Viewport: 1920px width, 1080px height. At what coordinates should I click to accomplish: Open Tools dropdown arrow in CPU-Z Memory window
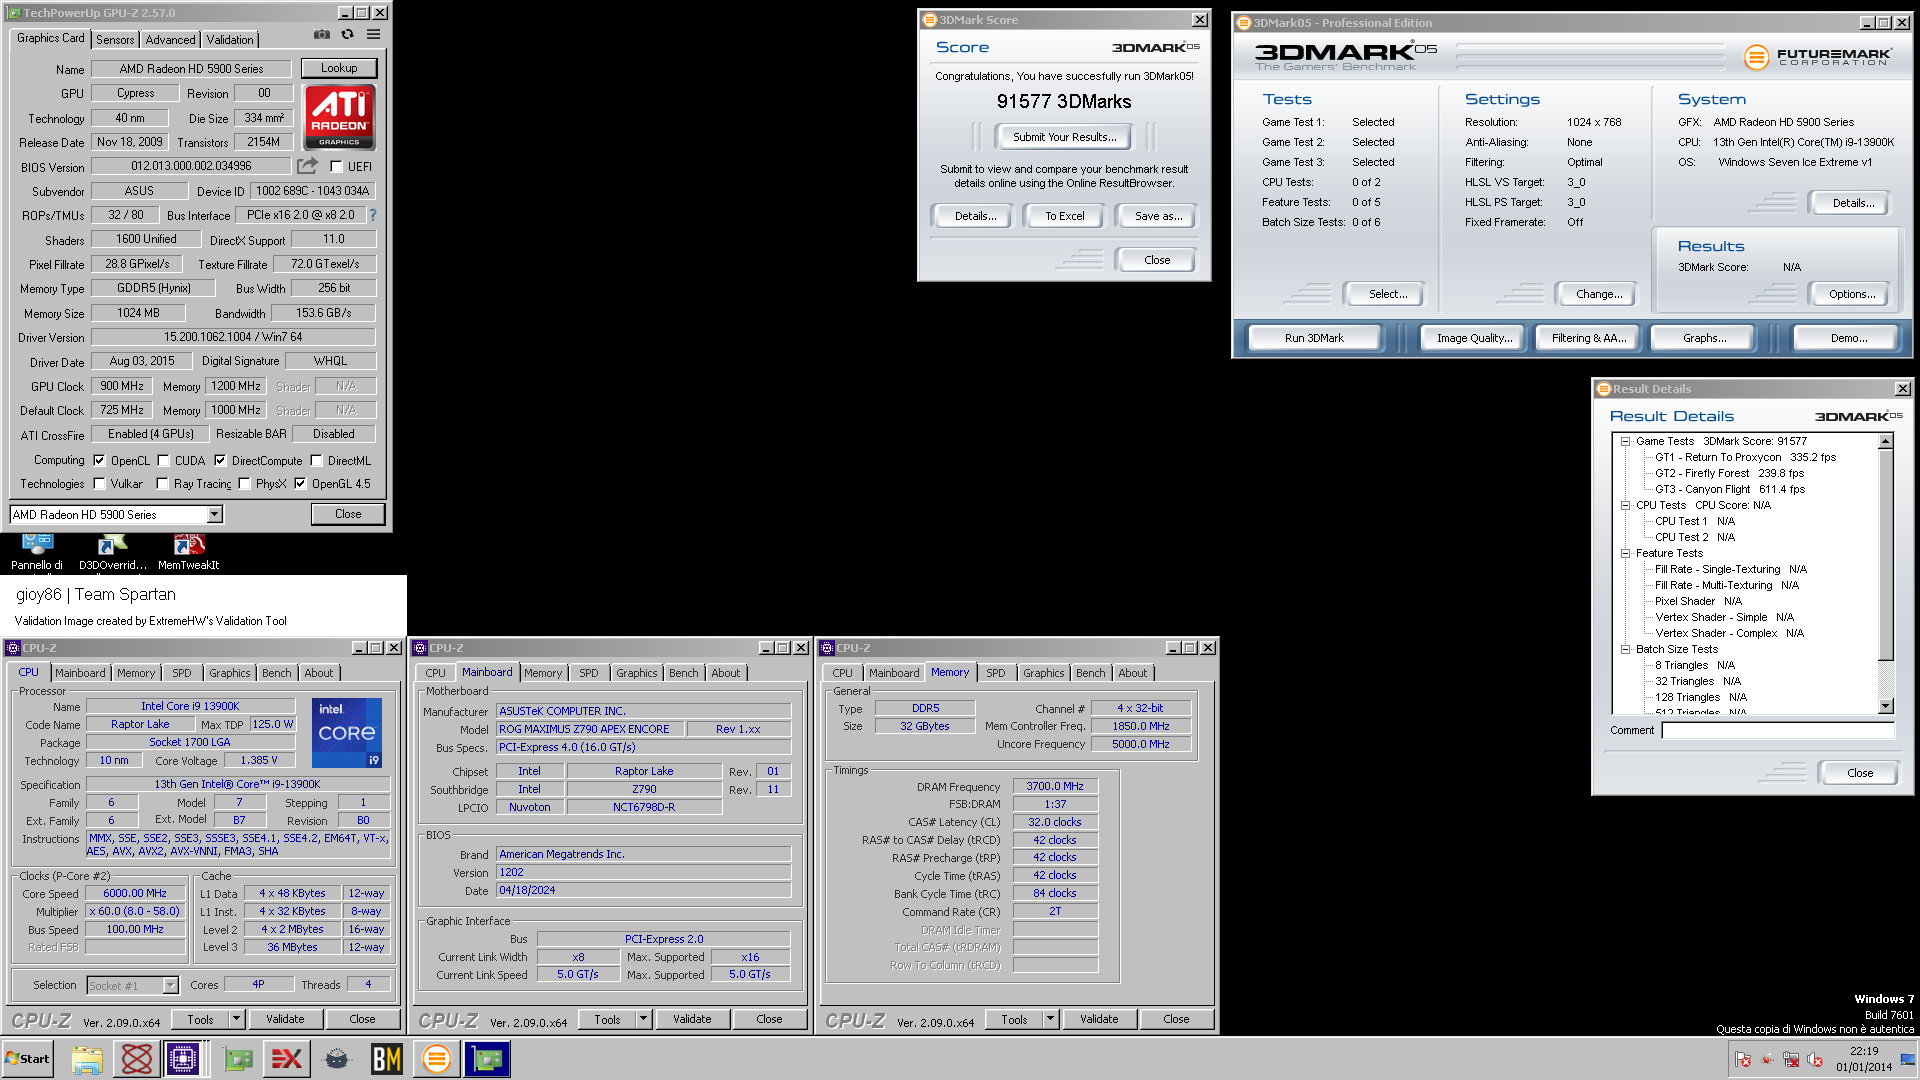coord(1051,1019)
